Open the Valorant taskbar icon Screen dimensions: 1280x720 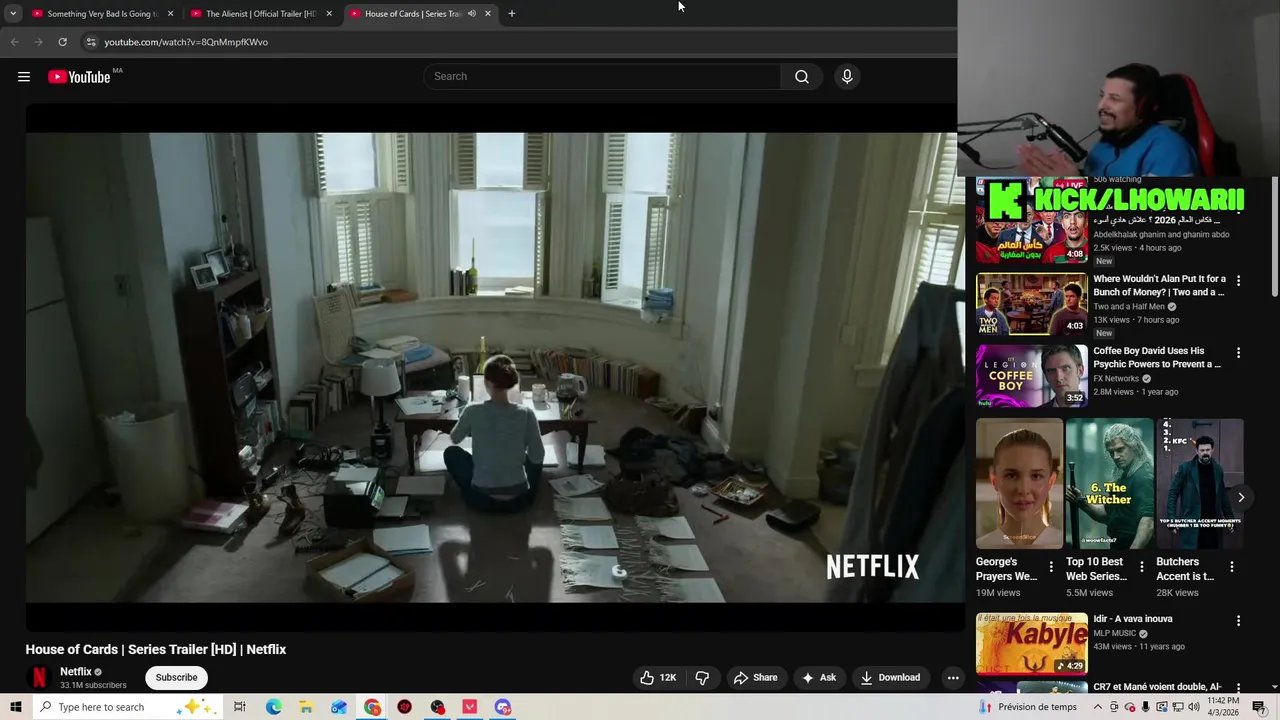point(470,707)
